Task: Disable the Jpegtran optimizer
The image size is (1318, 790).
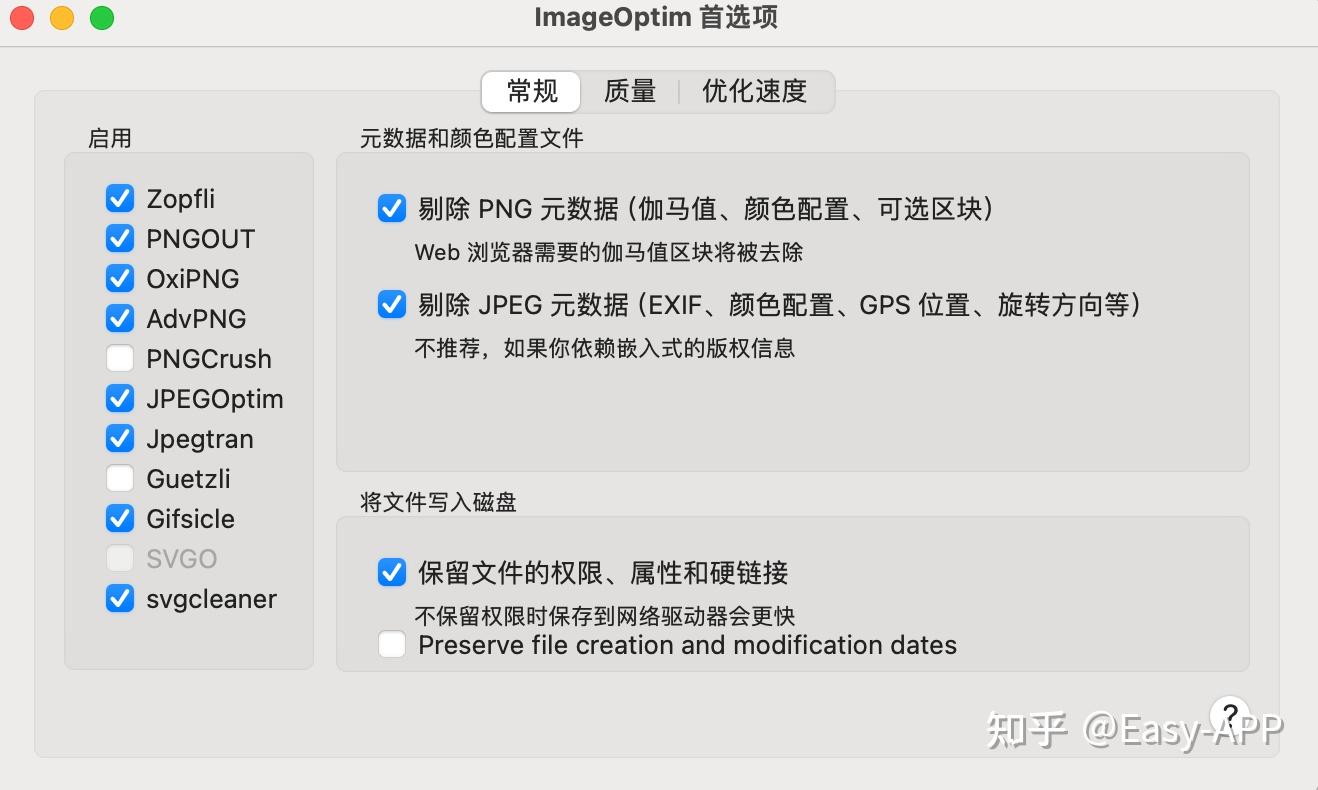Action: [x=119, y=438]
